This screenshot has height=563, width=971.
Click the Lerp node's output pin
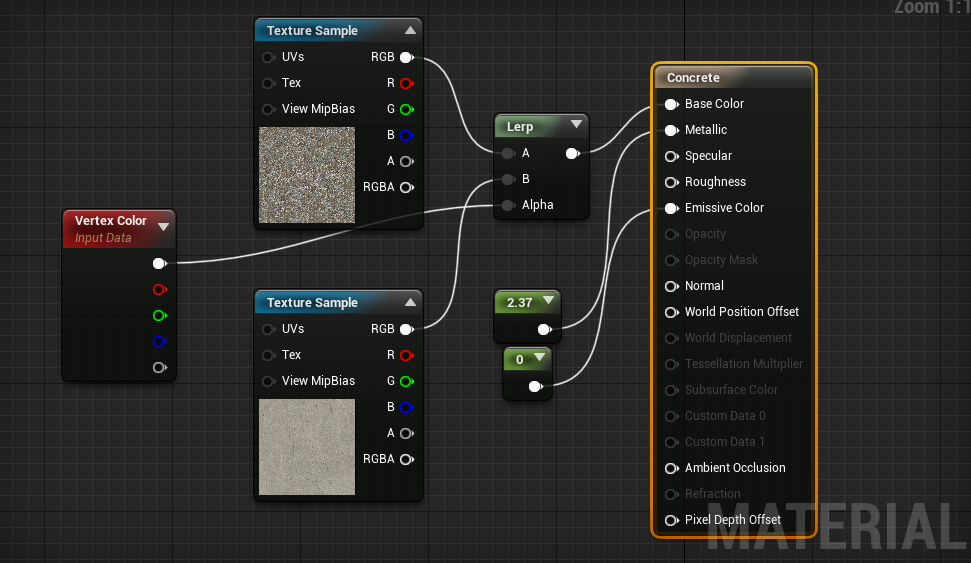point(573,153)
